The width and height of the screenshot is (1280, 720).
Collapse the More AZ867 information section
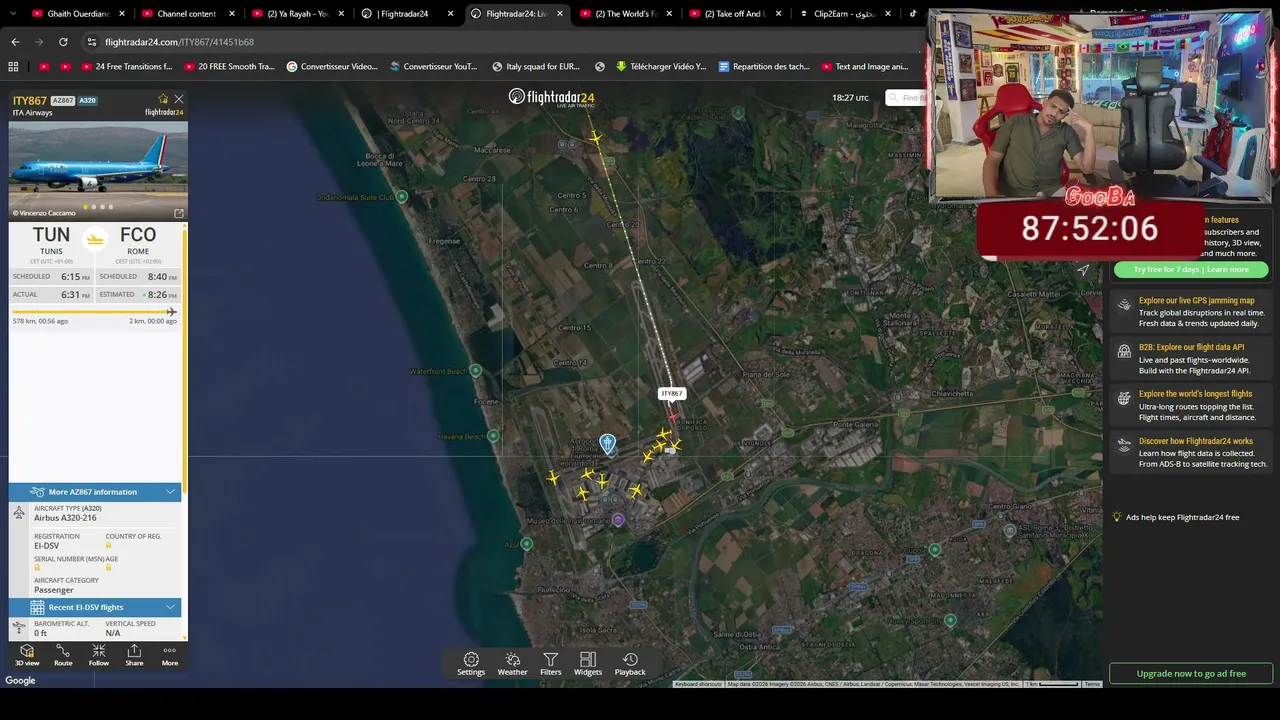pos(95,492)
